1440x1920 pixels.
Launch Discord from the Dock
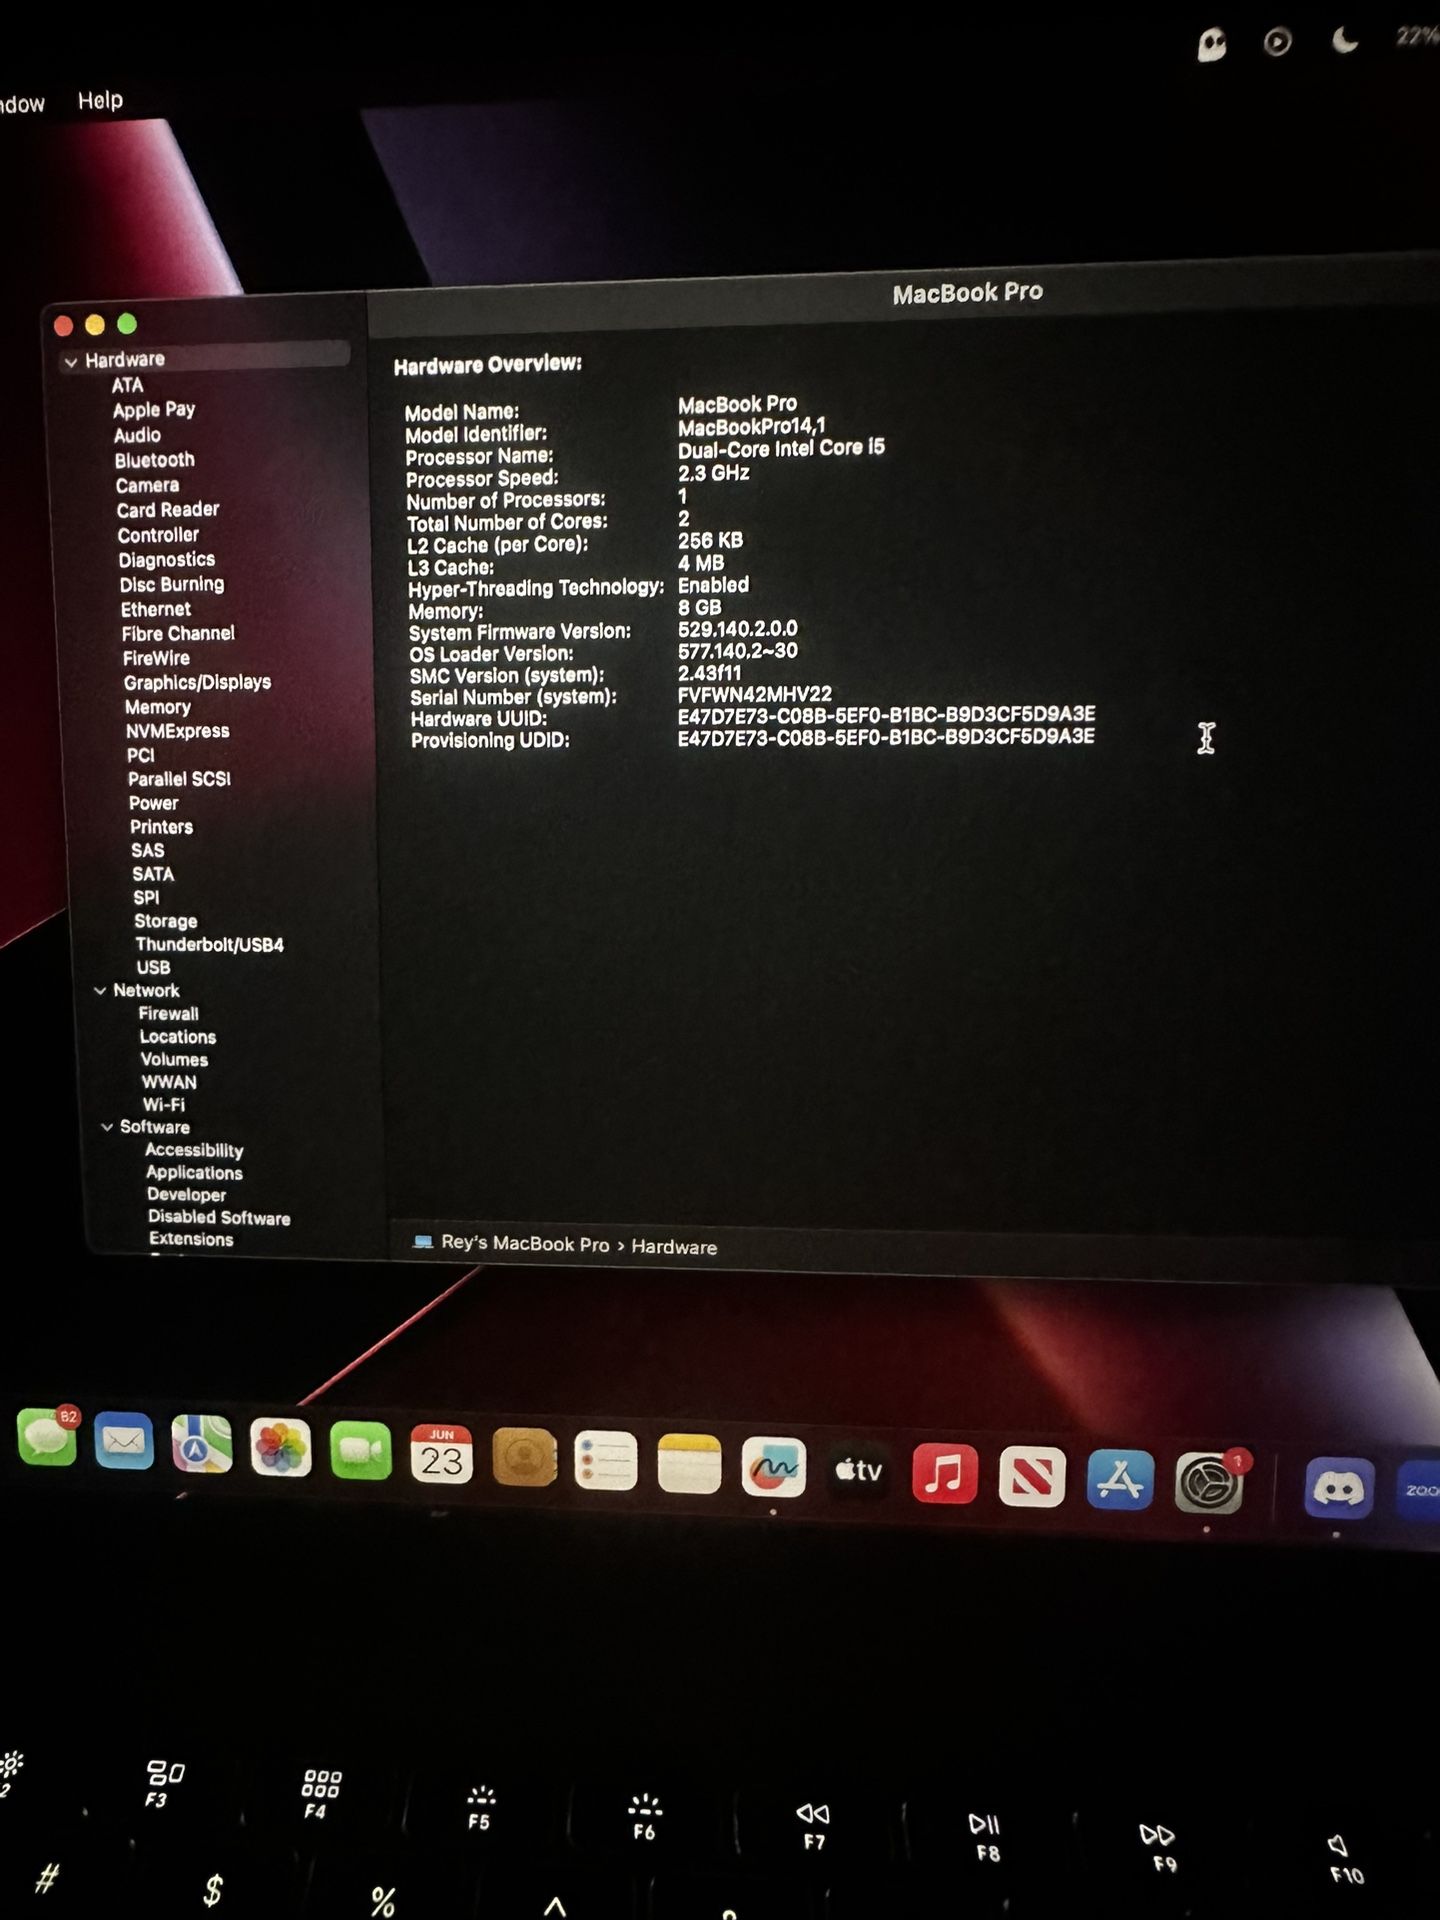(1339, 1489)
